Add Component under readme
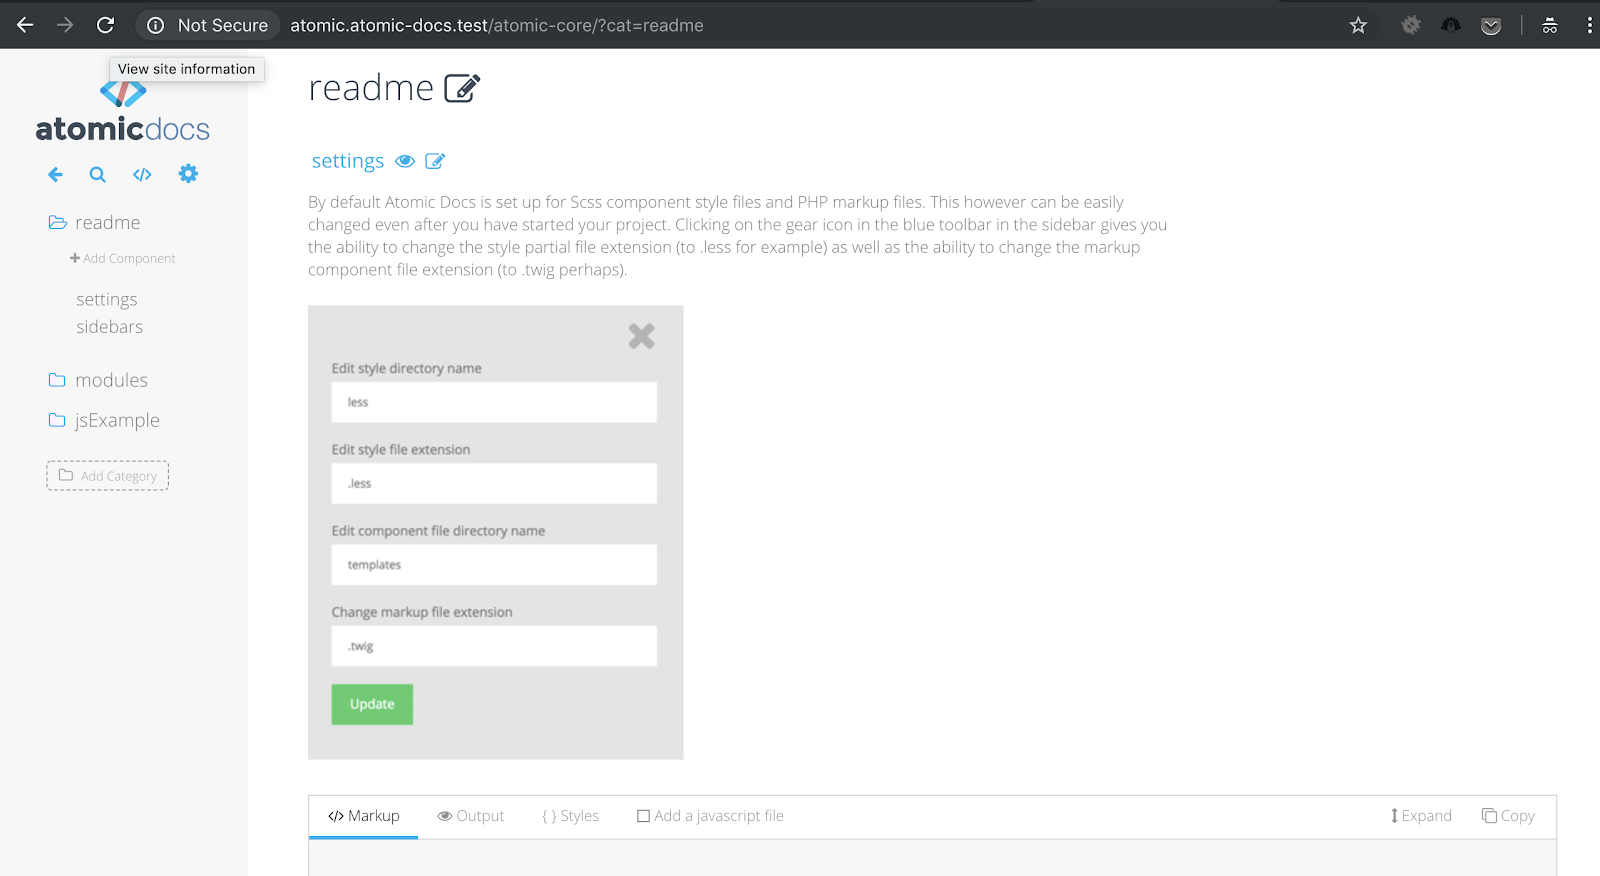1600x876 pixels. tap(122, 258)
